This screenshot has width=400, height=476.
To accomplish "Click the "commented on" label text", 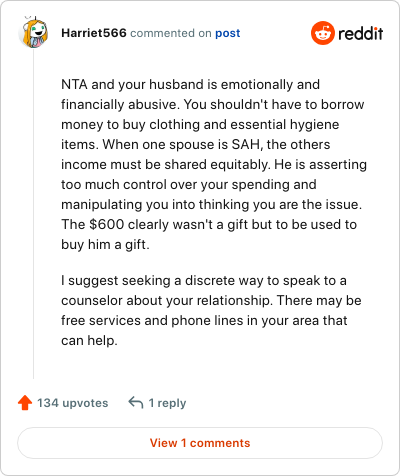I will click(x=171, y=33).
